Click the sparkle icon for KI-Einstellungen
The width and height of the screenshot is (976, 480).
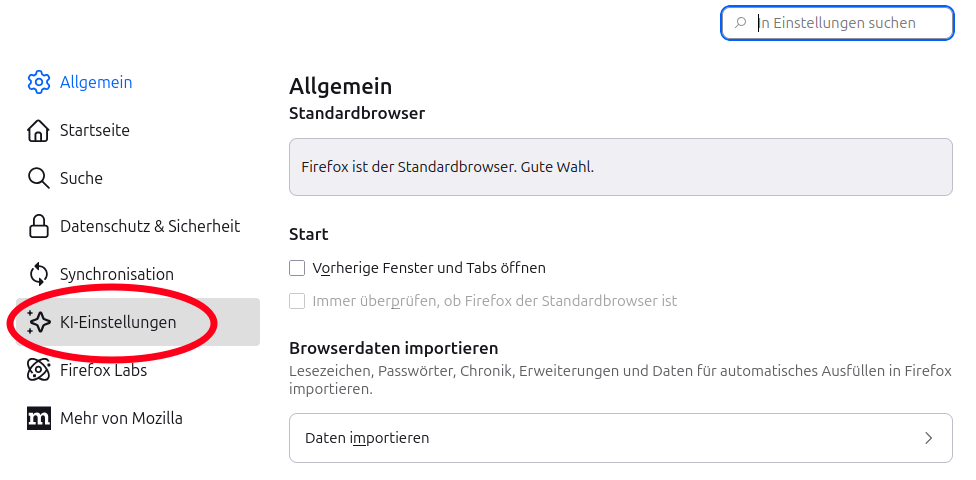(x=38, y=322)
